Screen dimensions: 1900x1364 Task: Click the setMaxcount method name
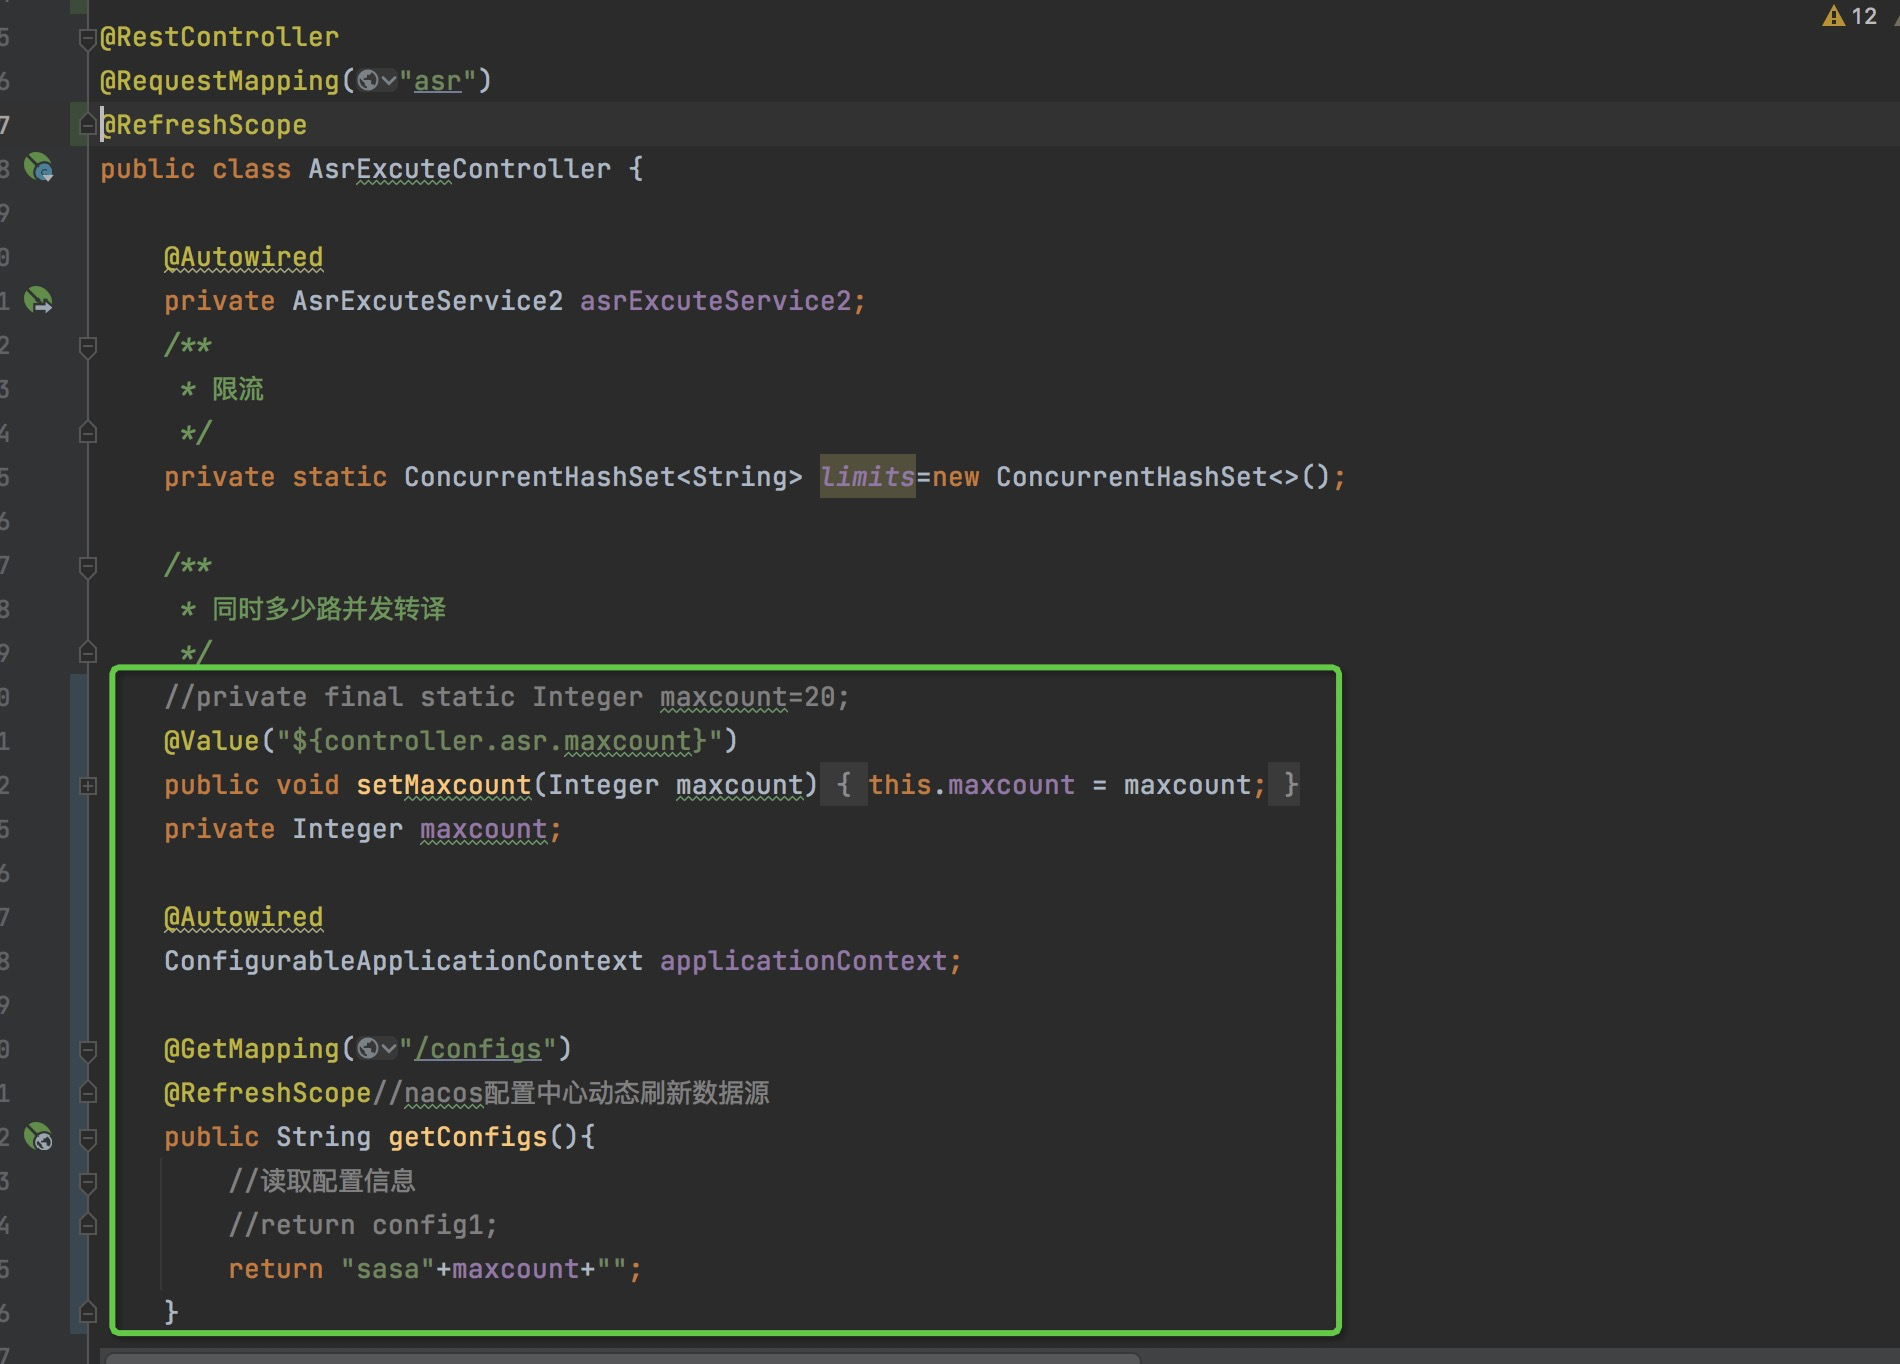pos(443,785)
